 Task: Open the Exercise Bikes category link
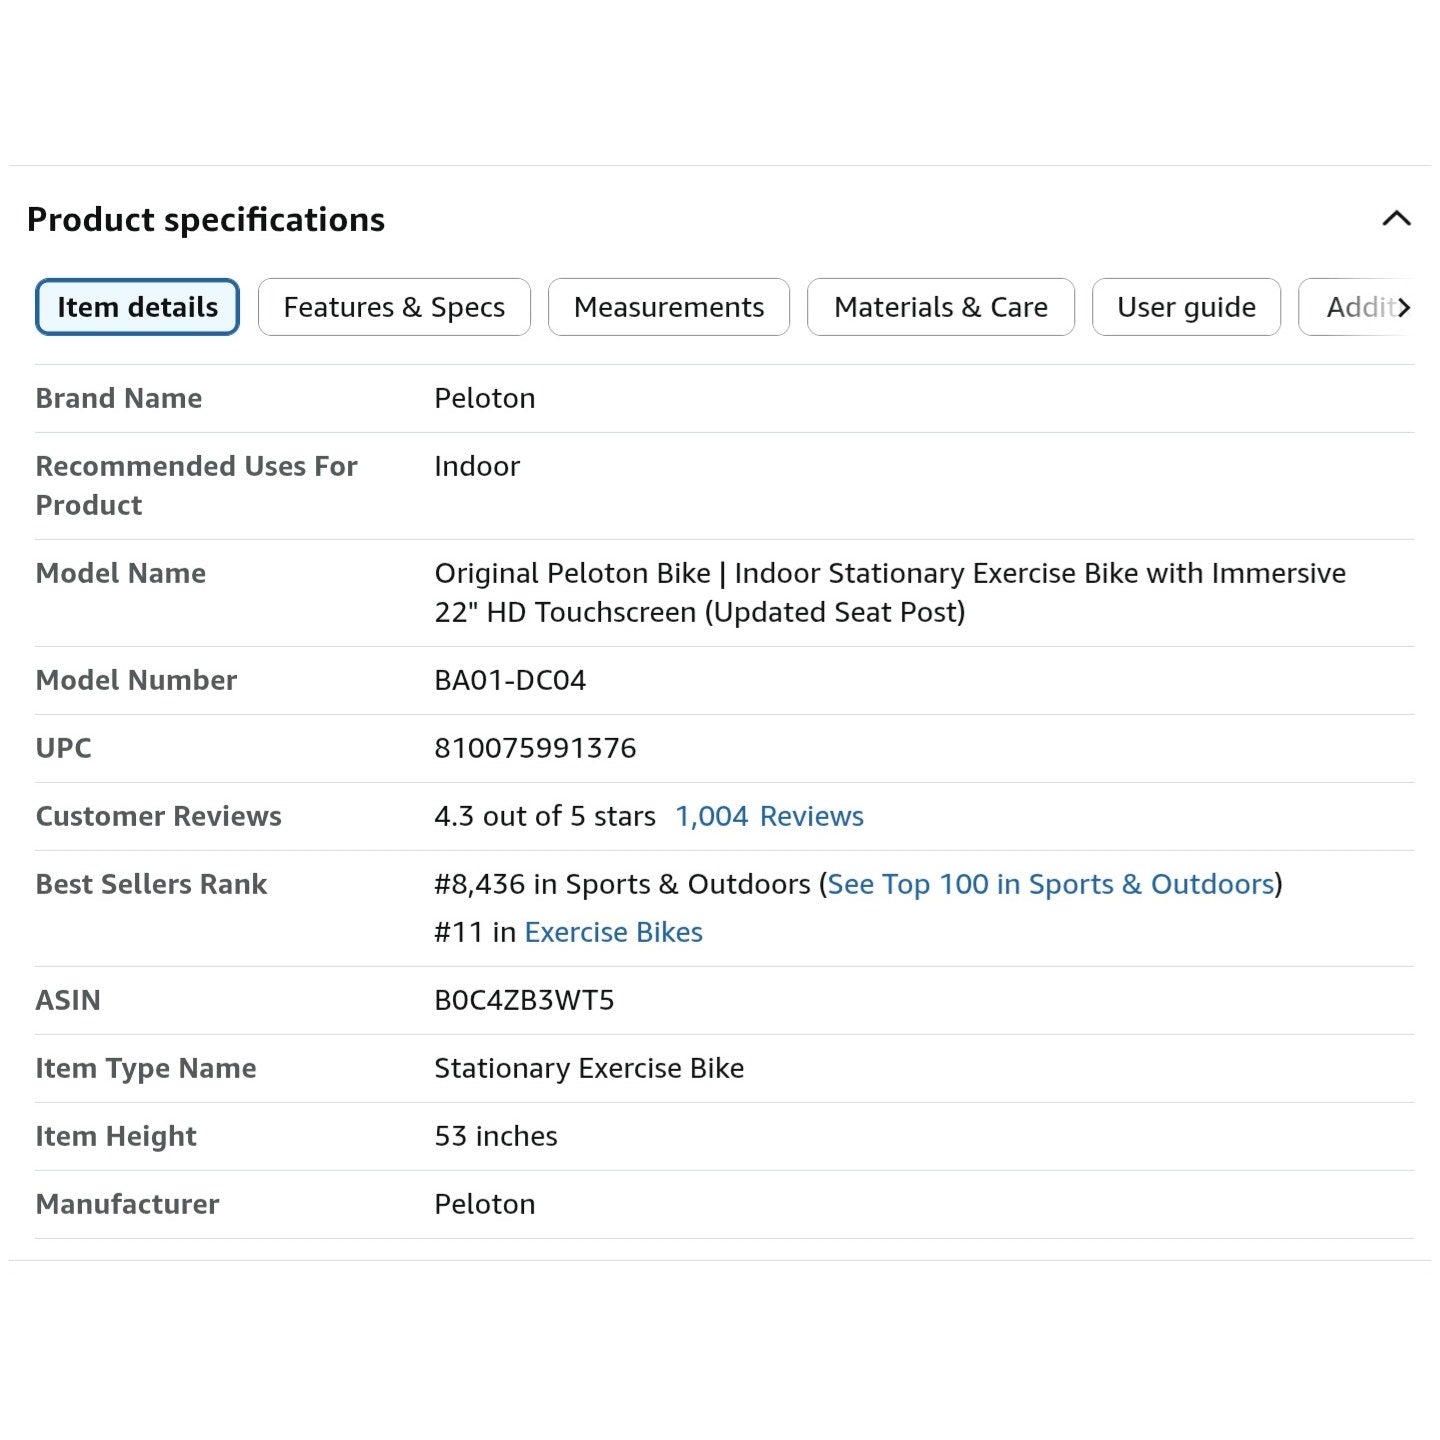614,932
